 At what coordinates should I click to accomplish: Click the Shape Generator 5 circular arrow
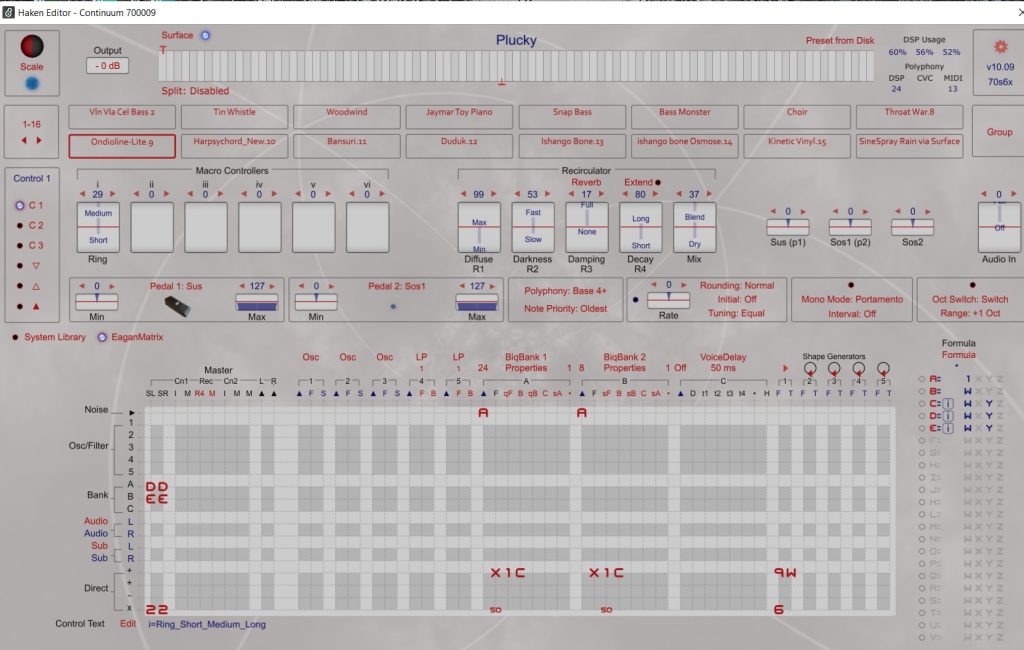point(883,368)
